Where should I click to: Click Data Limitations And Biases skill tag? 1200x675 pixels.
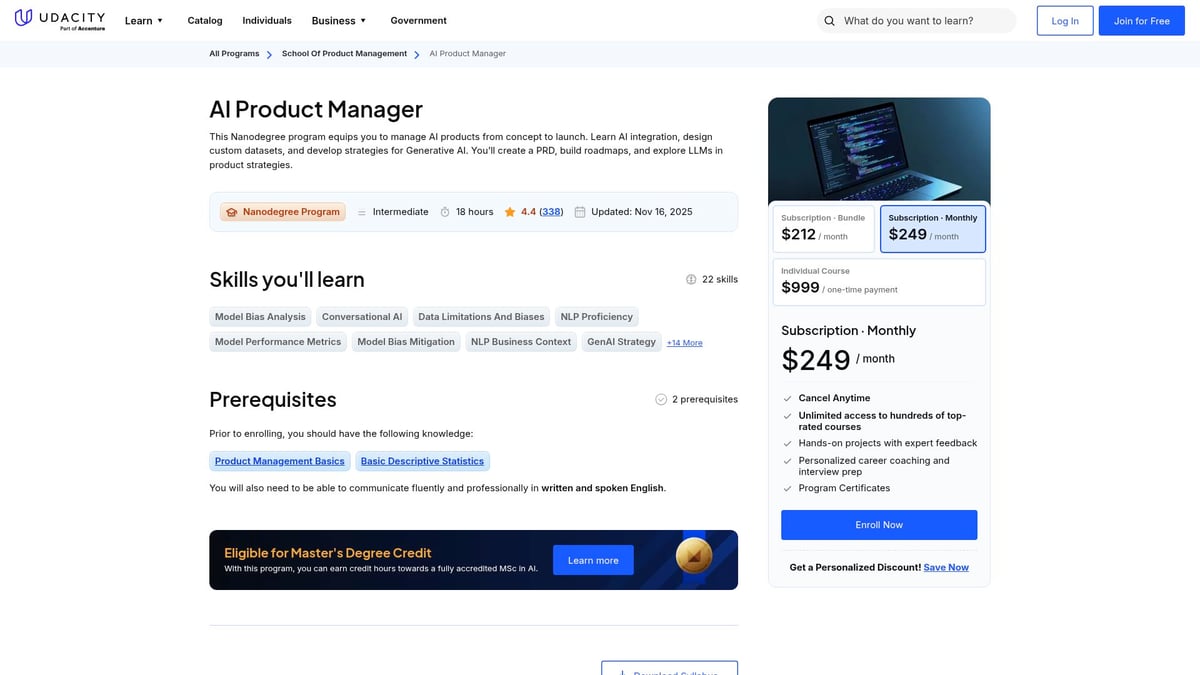(x=481, y=317)
